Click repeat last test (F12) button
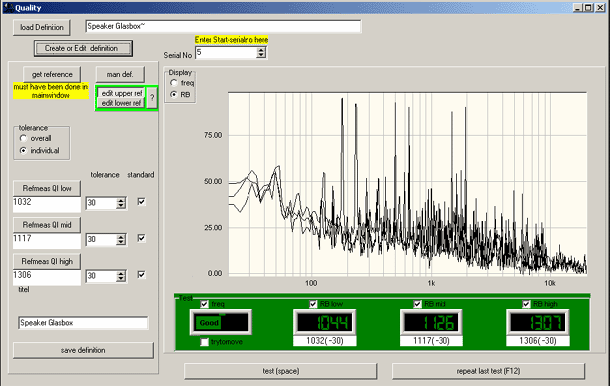The height and width of the screenshot is (386, 610). [x=488, y=371]
